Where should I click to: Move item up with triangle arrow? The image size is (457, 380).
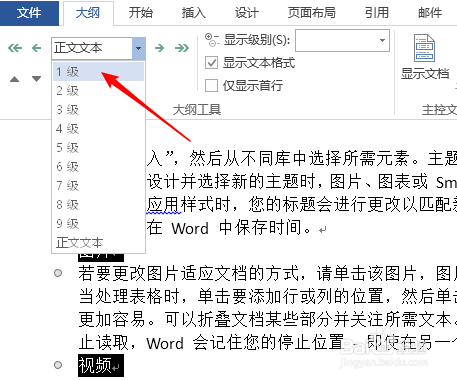coord(14,79)
